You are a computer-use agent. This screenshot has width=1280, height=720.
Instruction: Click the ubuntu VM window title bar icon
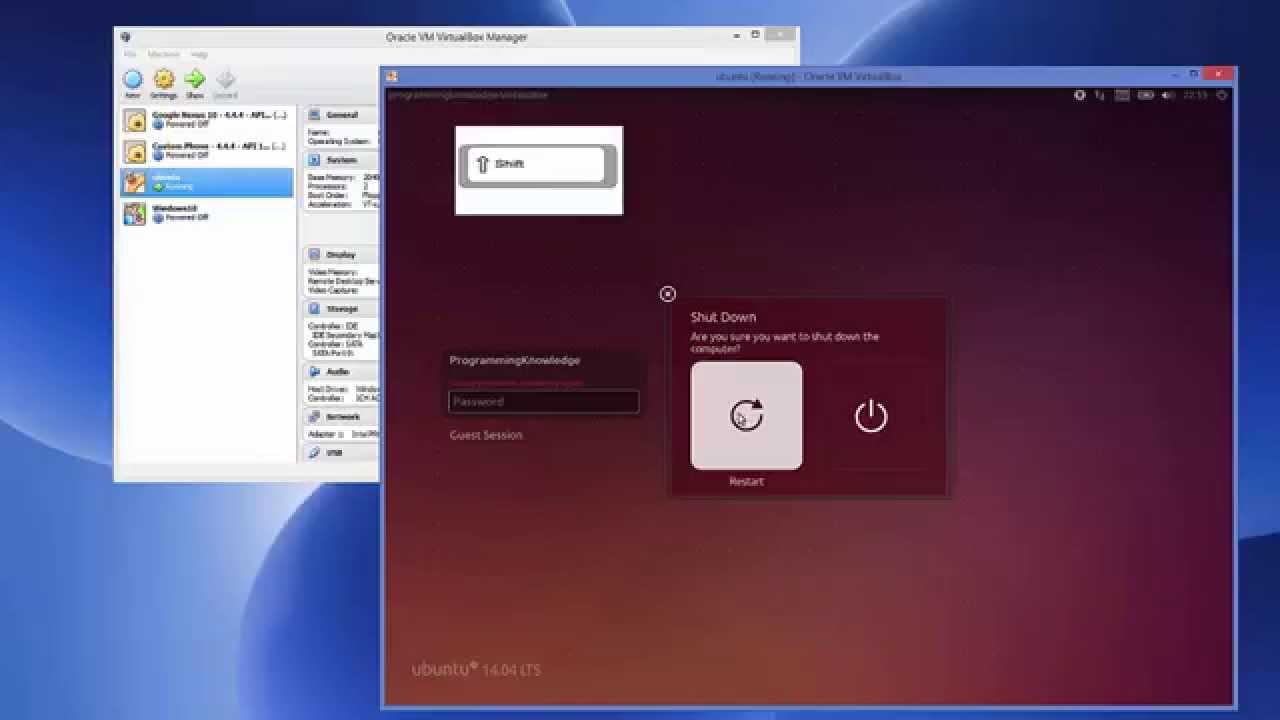coord(392,76)
